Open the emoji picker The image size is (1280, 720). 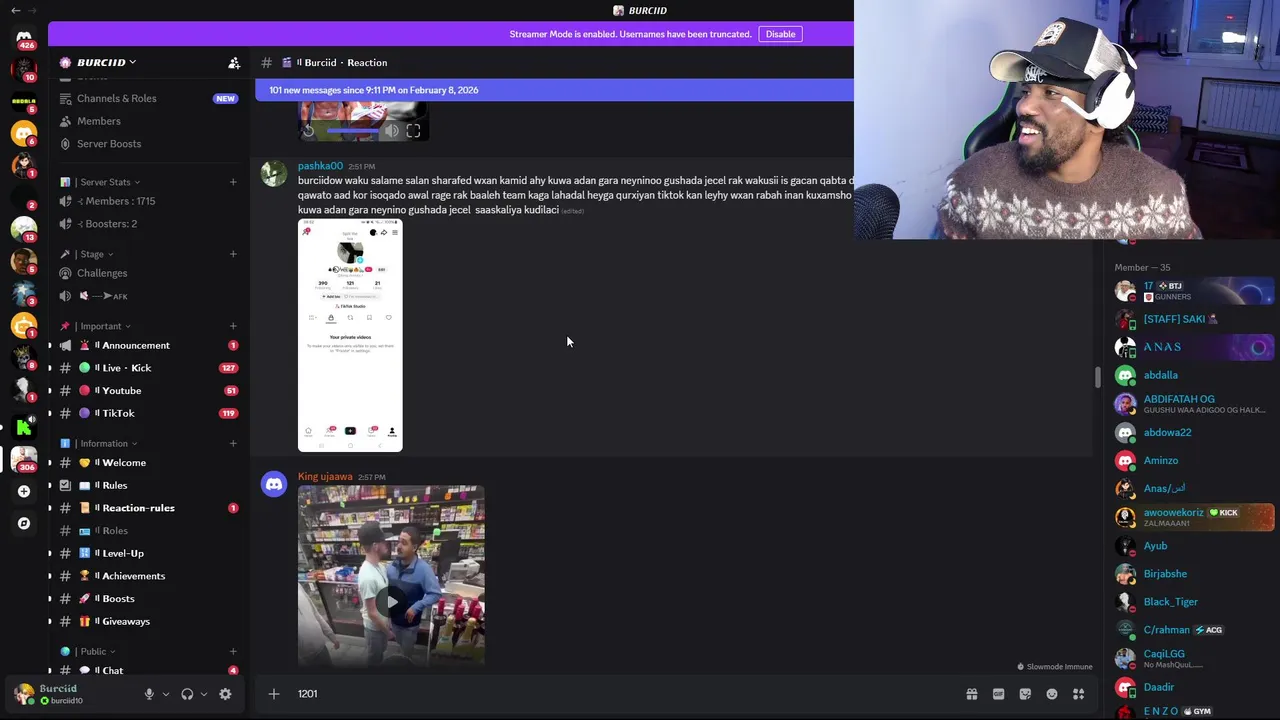[1052, 694]
